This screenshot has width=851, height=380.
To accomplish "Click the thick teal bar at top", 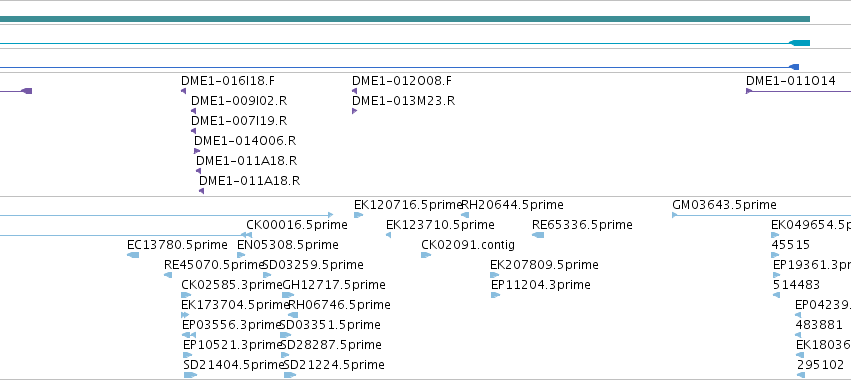I will tap(405, 19).
